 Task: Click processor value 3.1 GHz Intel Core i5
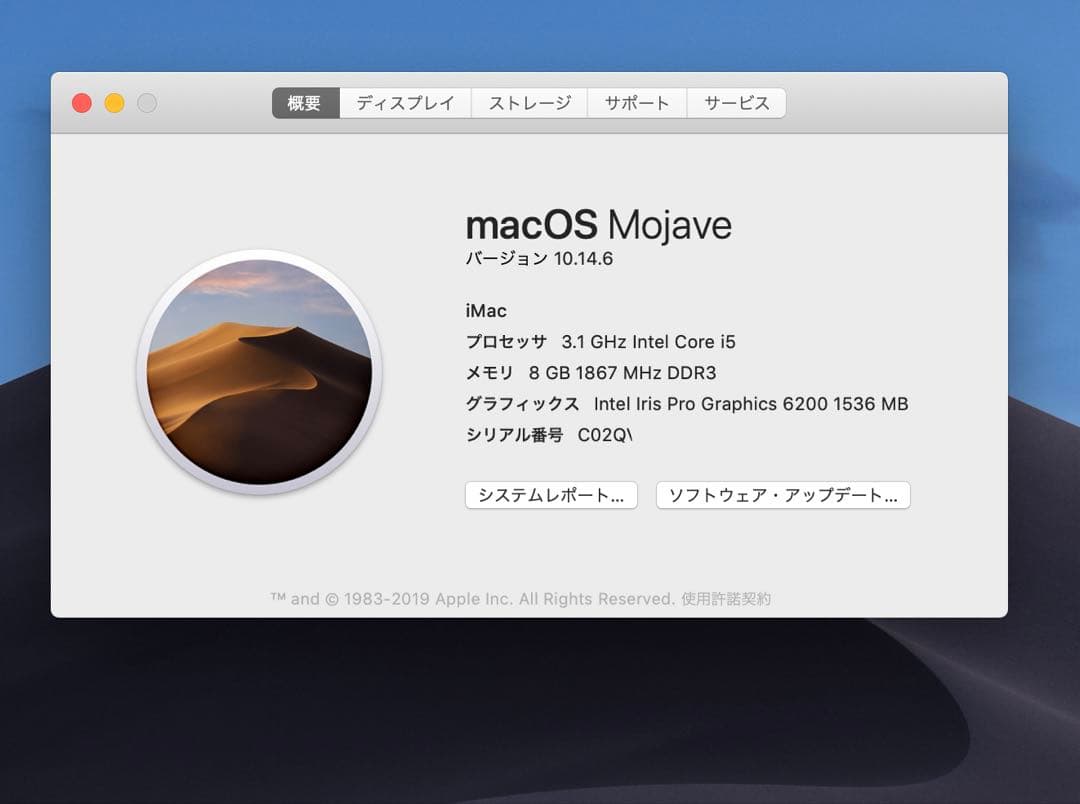pos(648,342)
